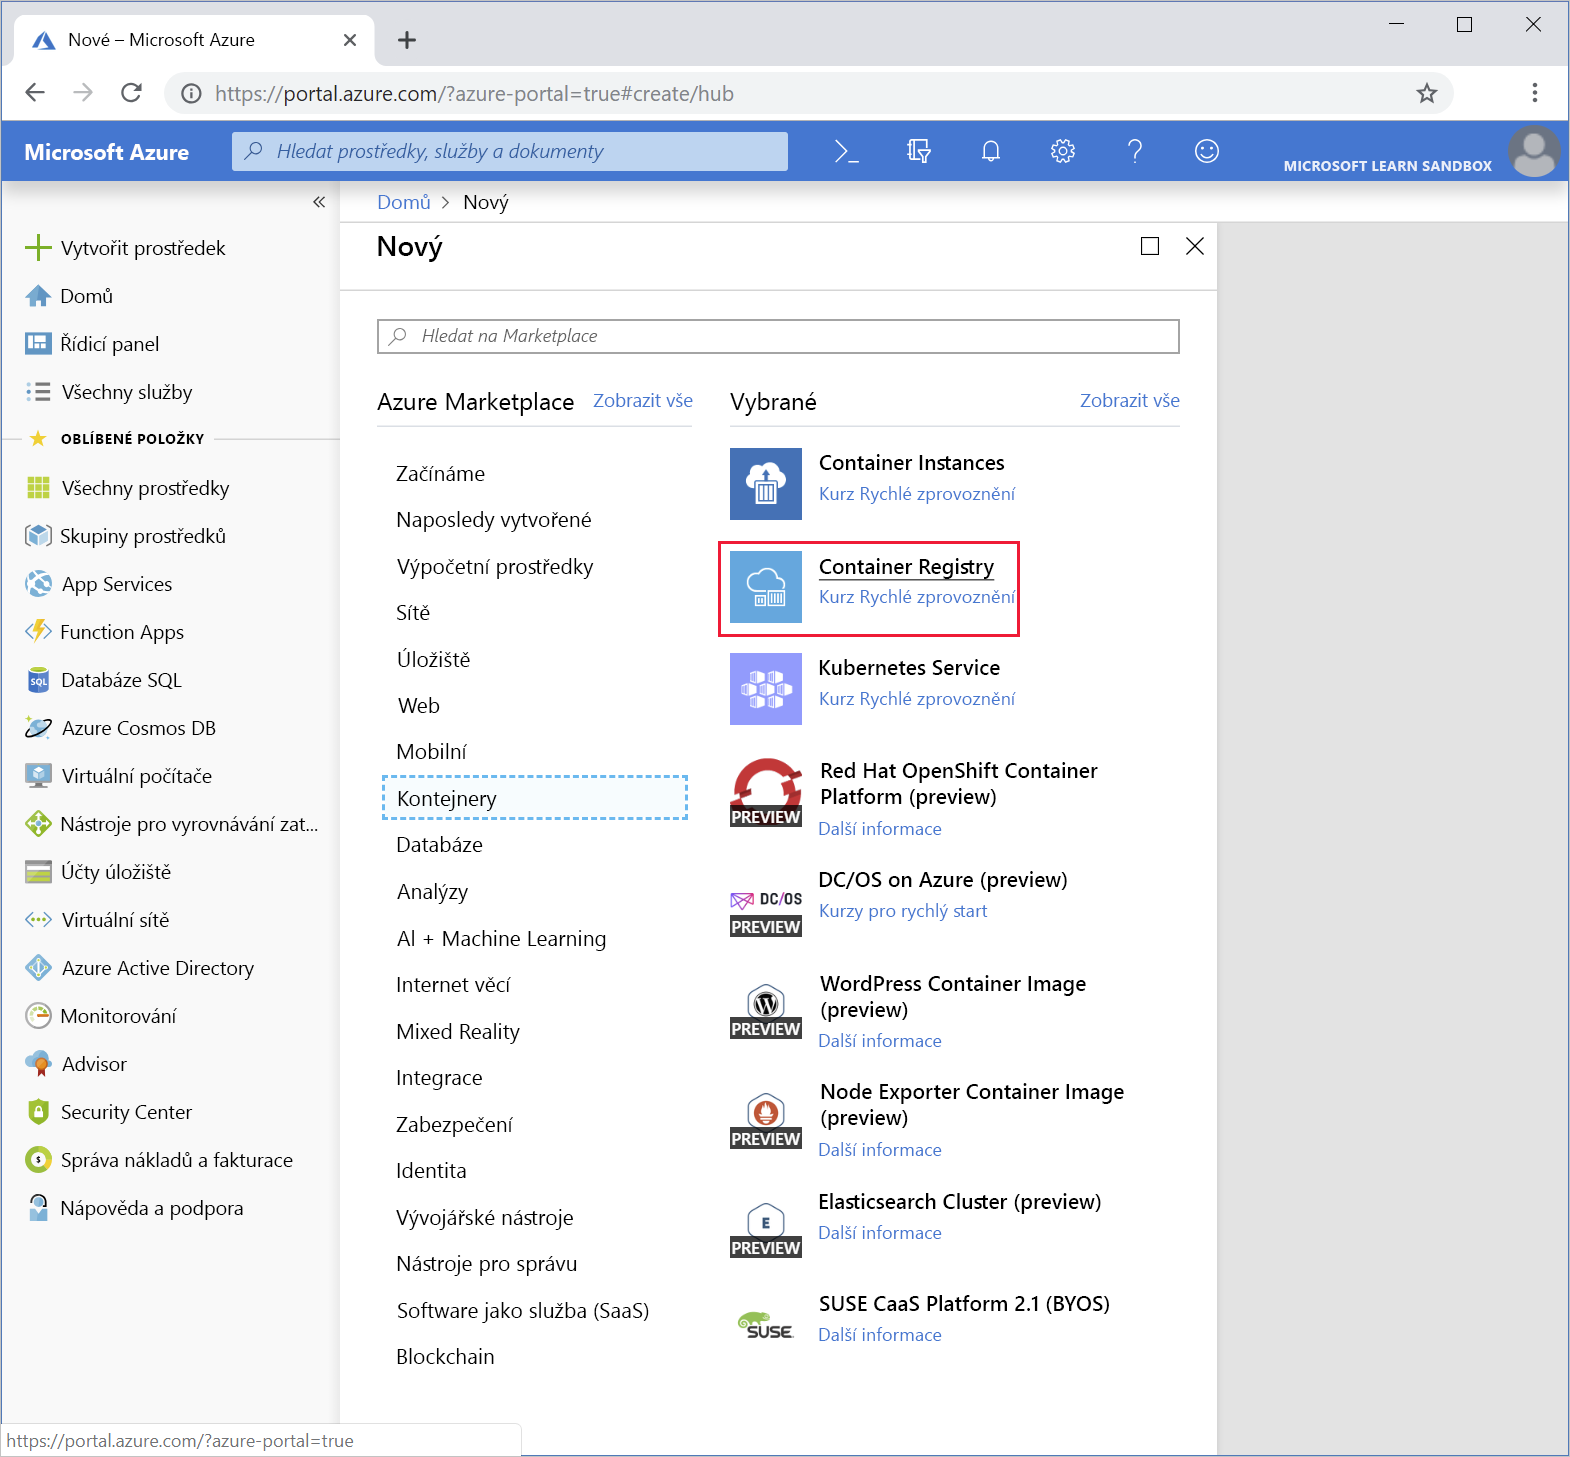Open the browser's three-dot menu

click(x=1535, y=93)
